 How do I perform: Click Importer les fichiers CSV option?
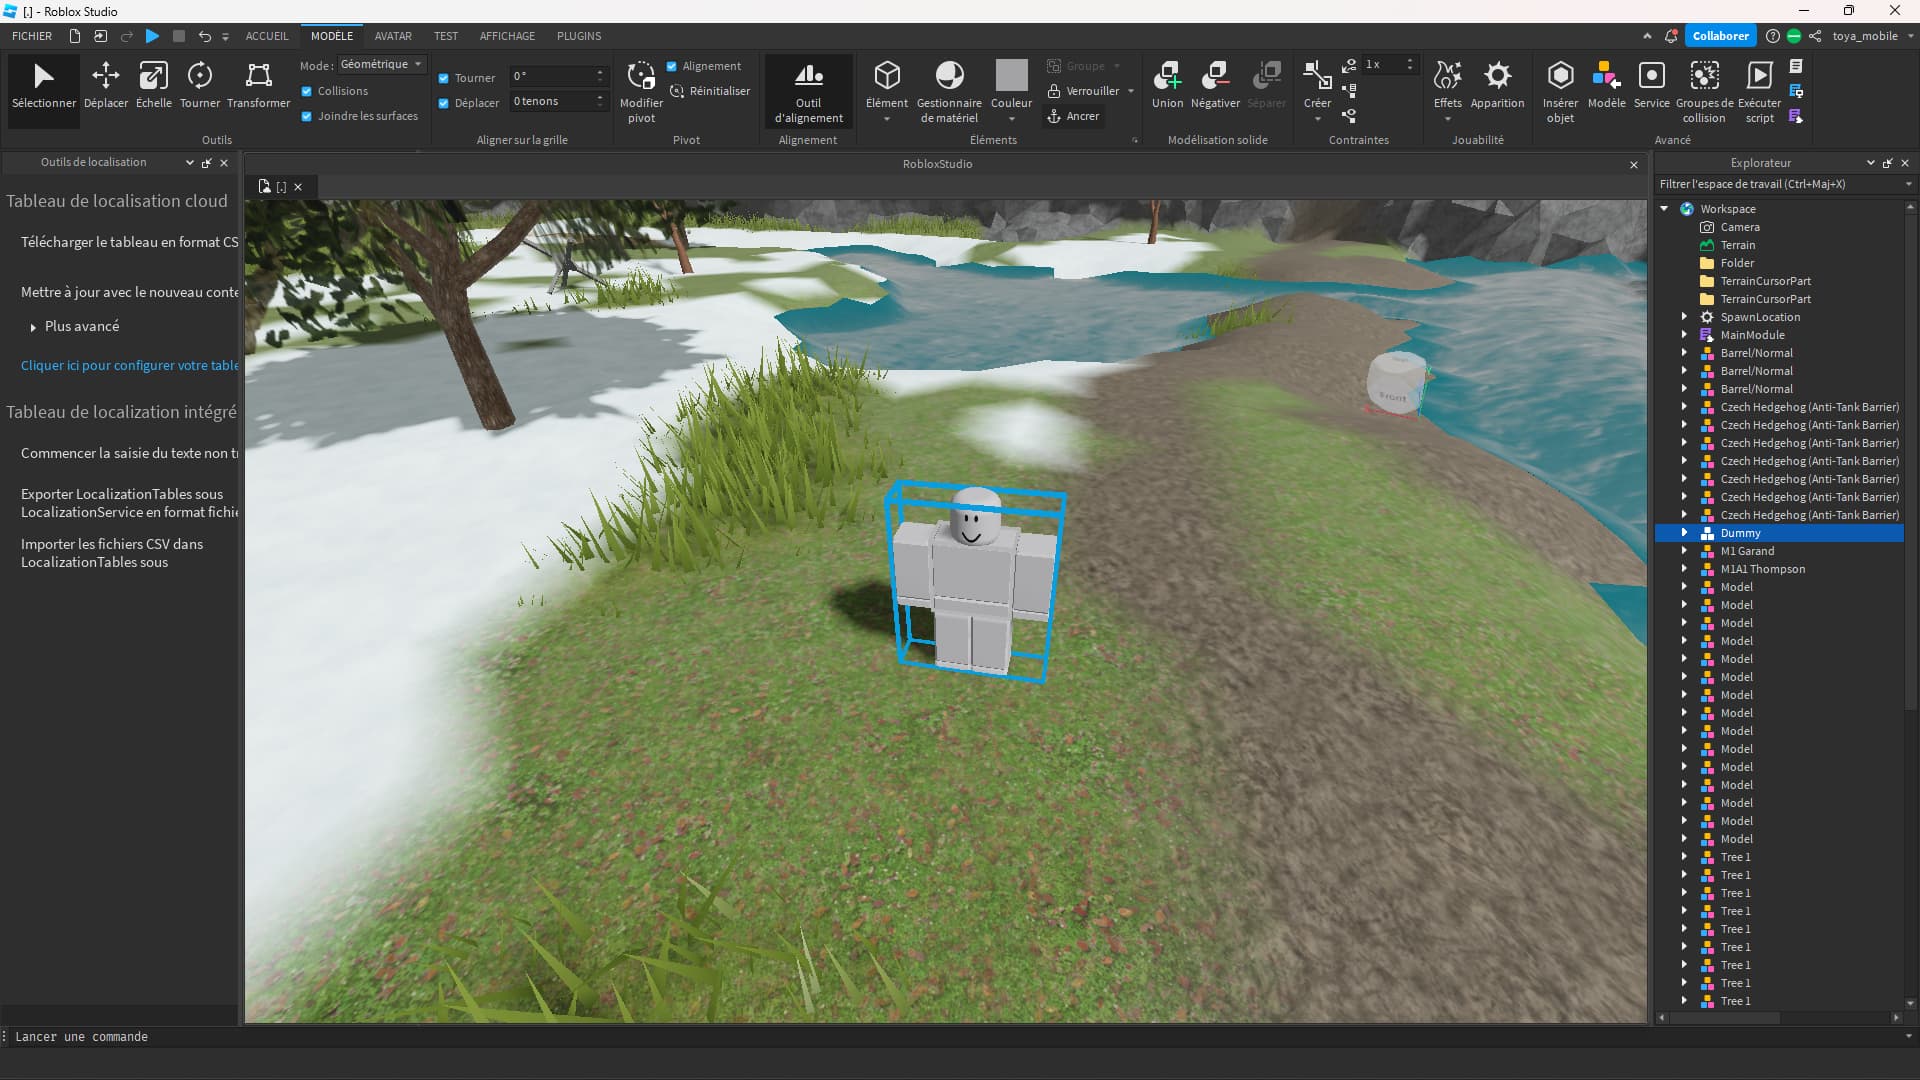112,553
